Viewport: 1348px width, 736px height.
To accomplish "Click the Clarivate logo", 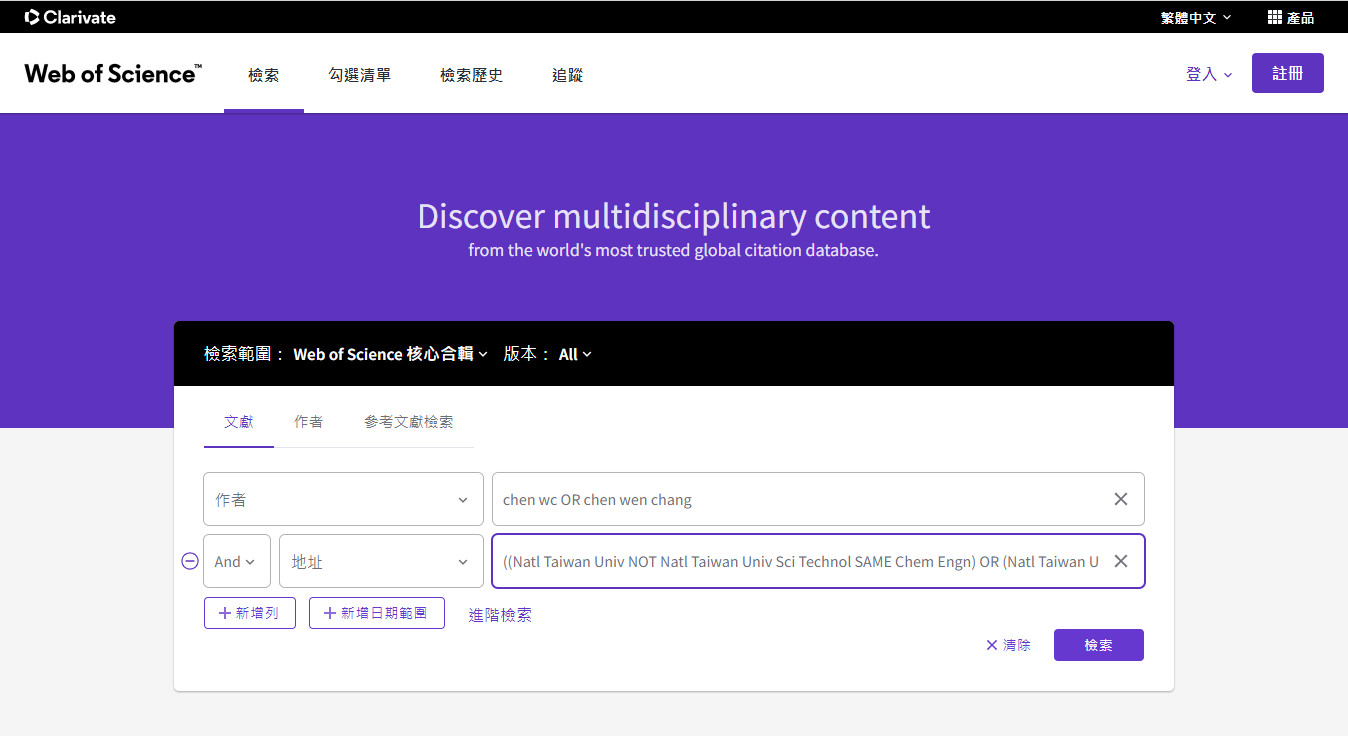I will (70, 17).
